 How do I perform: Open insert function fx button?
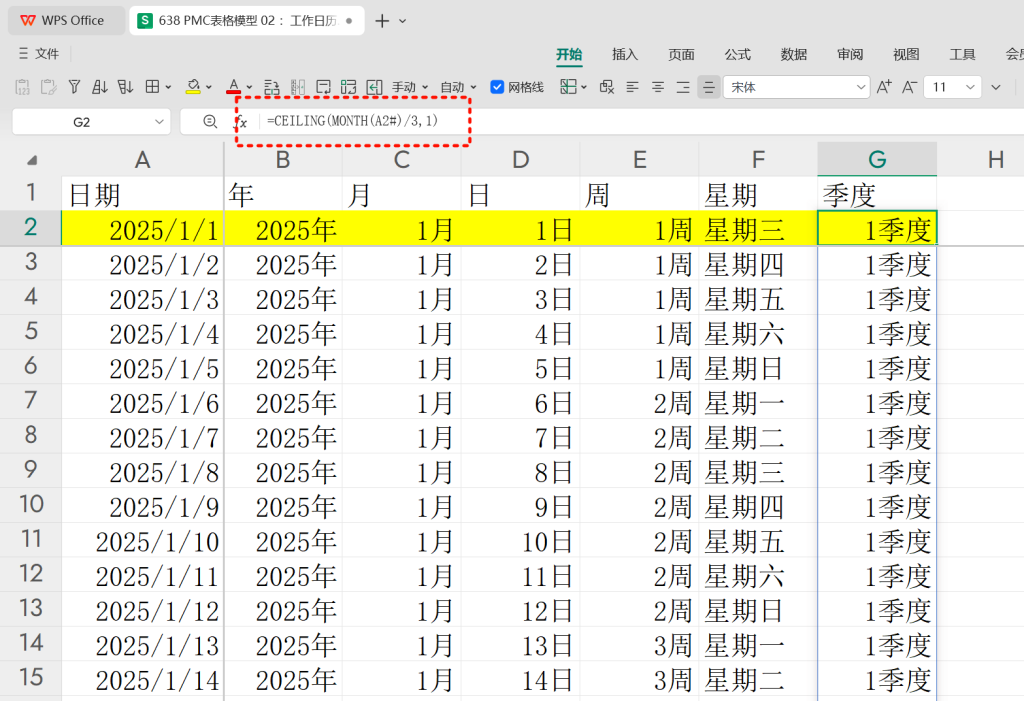(x=241, y=122)
